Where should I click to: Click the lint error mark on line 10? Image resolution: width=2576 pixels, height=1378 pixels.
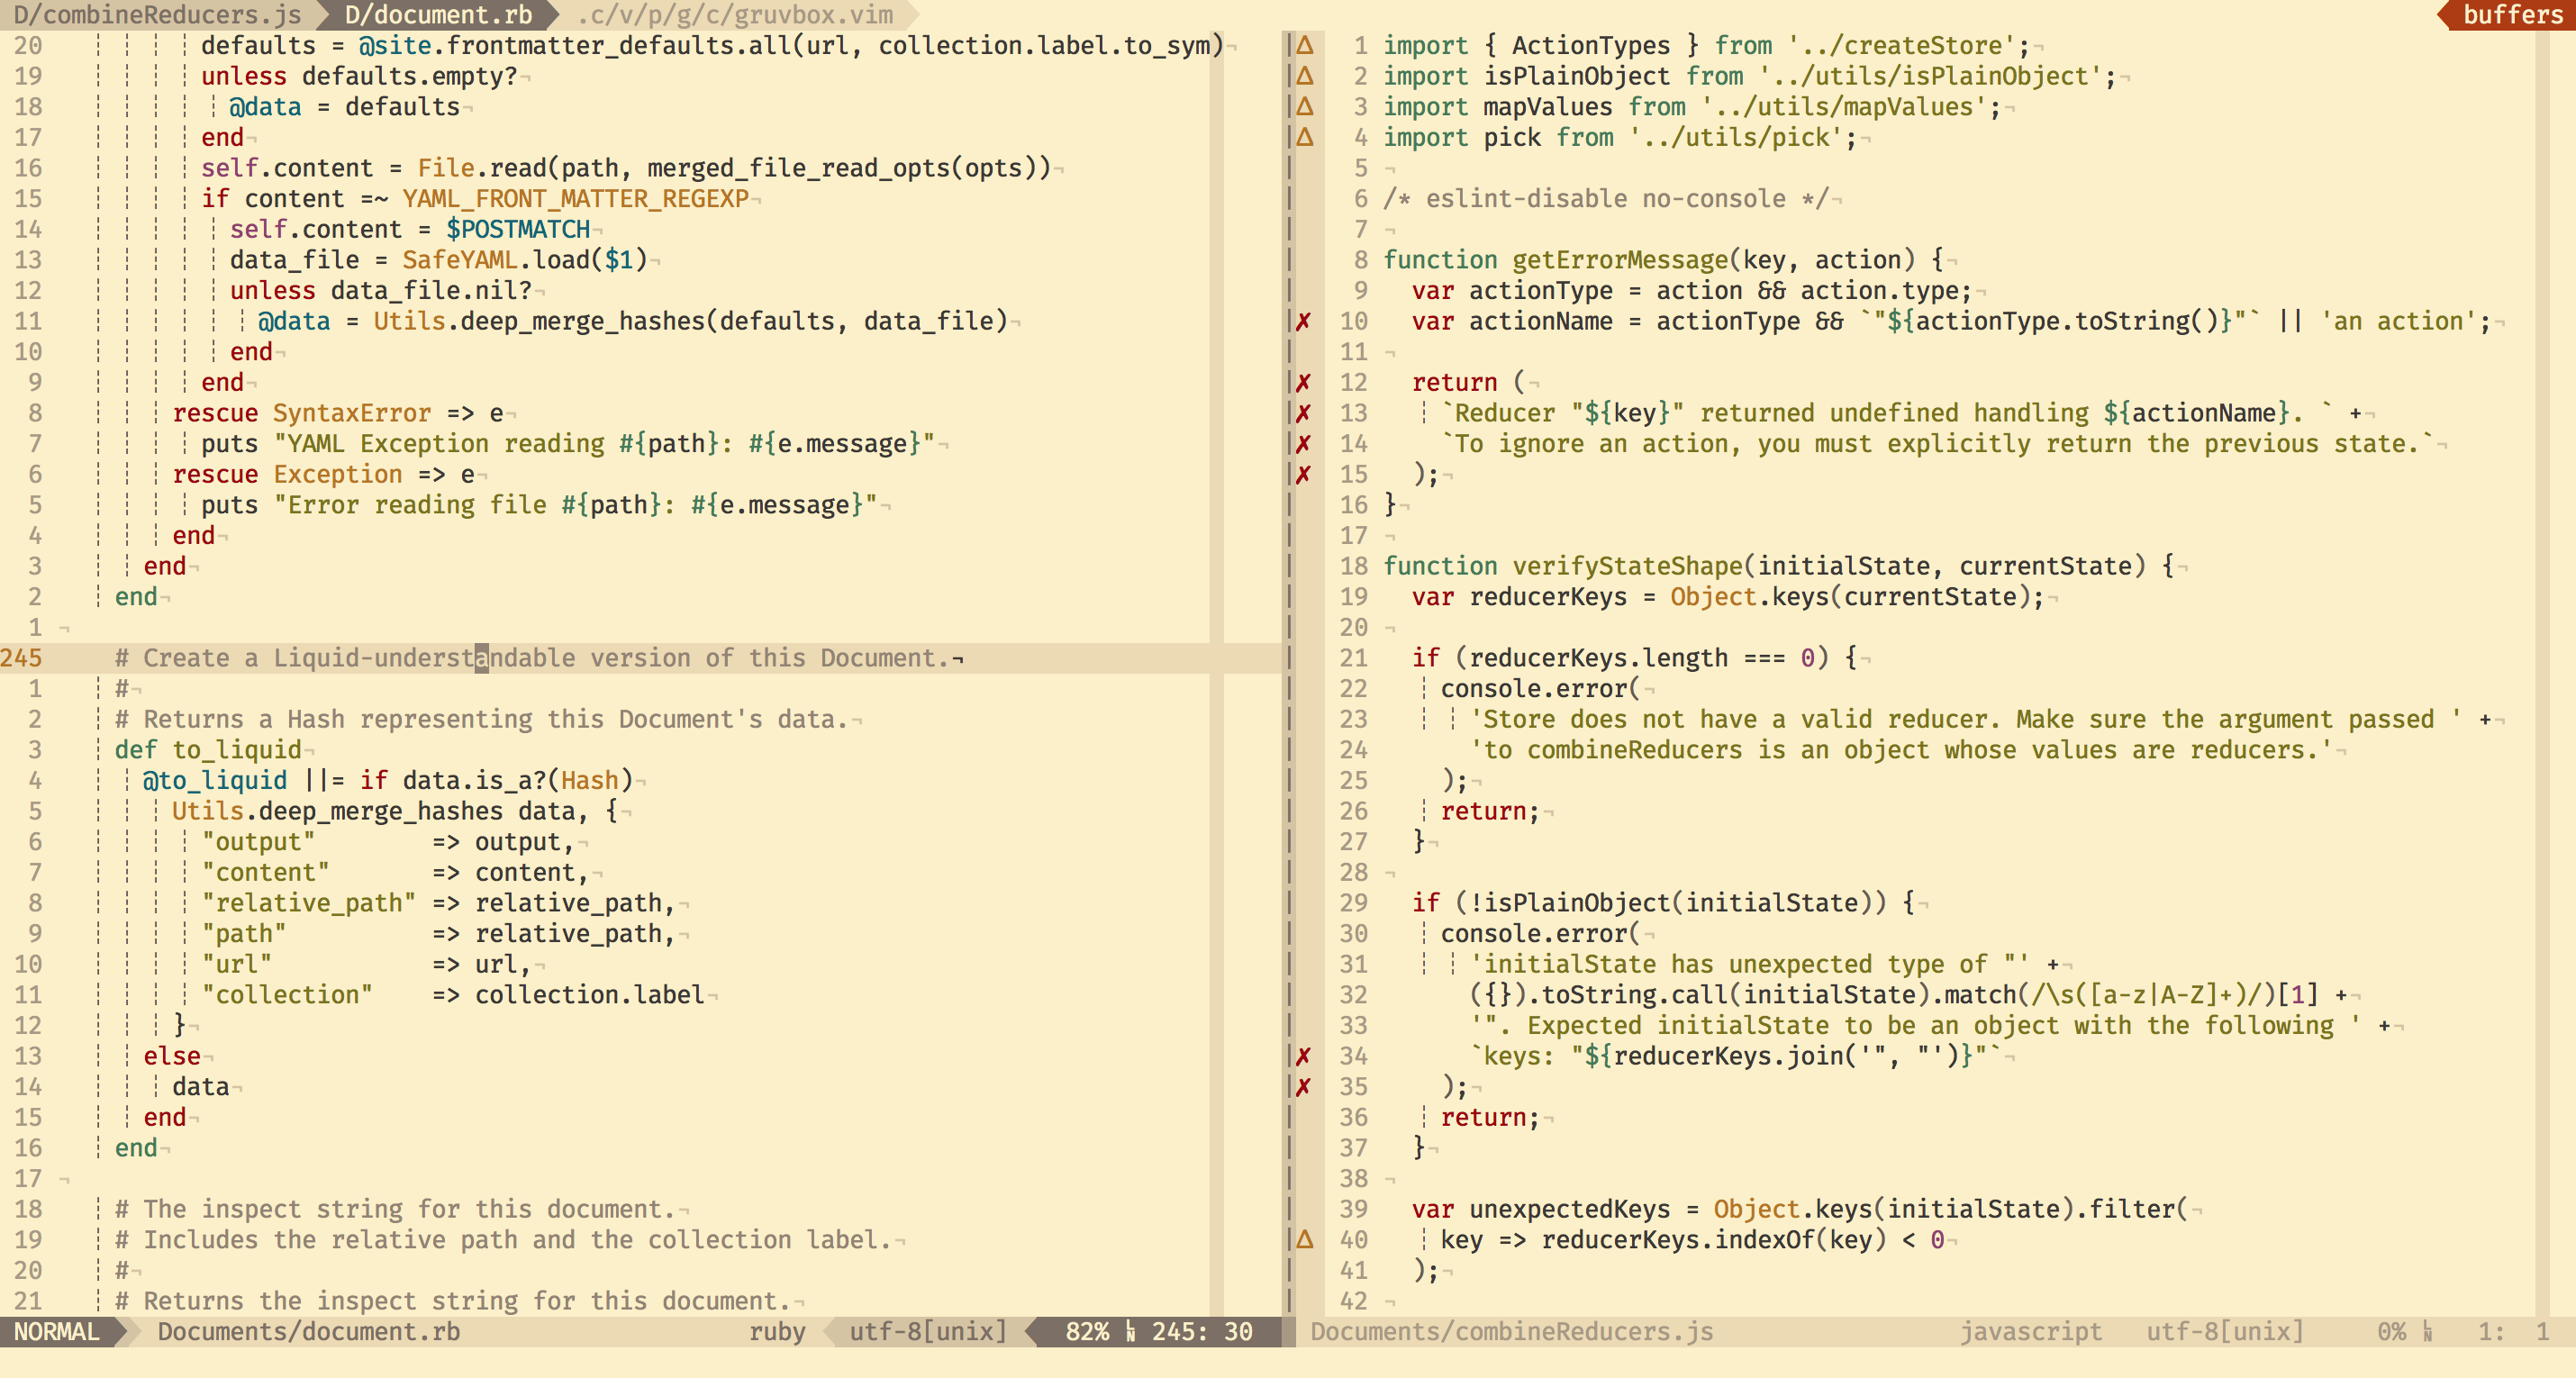(x=1304, y=321)
